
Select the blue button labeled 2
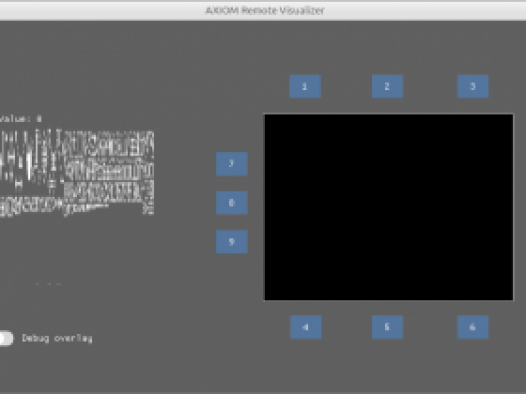point(387,87)
